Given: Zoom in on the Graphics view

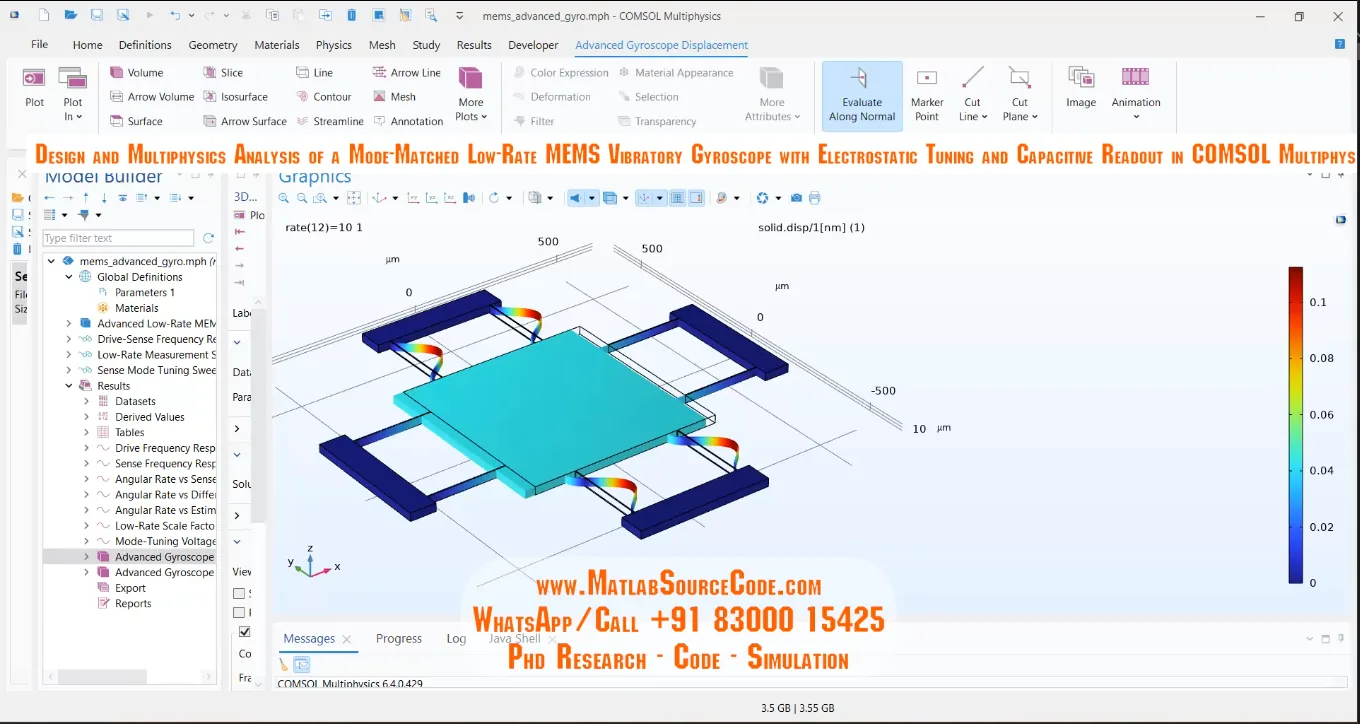Looking at the screenshot, I should point(283,198).
